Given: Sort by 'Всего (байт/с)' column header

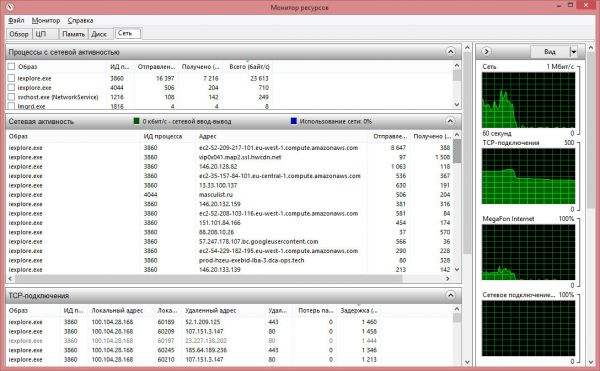Looking at the screenshot, I should pyautogui.click(x=249, y=67).
